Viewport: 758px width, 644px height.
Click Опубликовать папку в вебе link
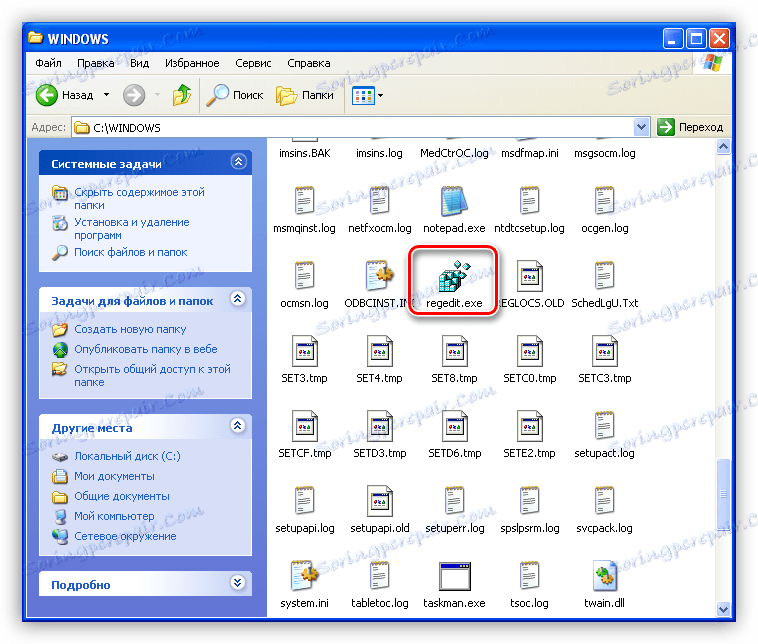[x=146, y=349]
